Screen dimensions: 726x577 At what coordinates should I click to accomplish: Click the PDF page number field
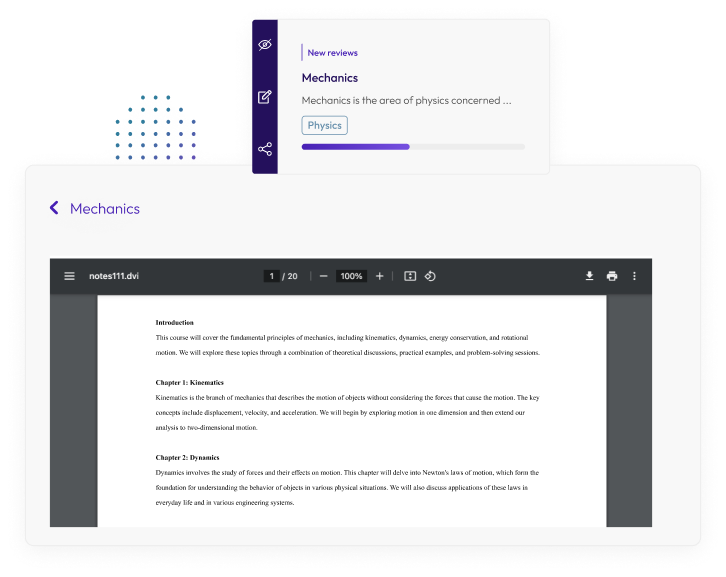(271, 276)
